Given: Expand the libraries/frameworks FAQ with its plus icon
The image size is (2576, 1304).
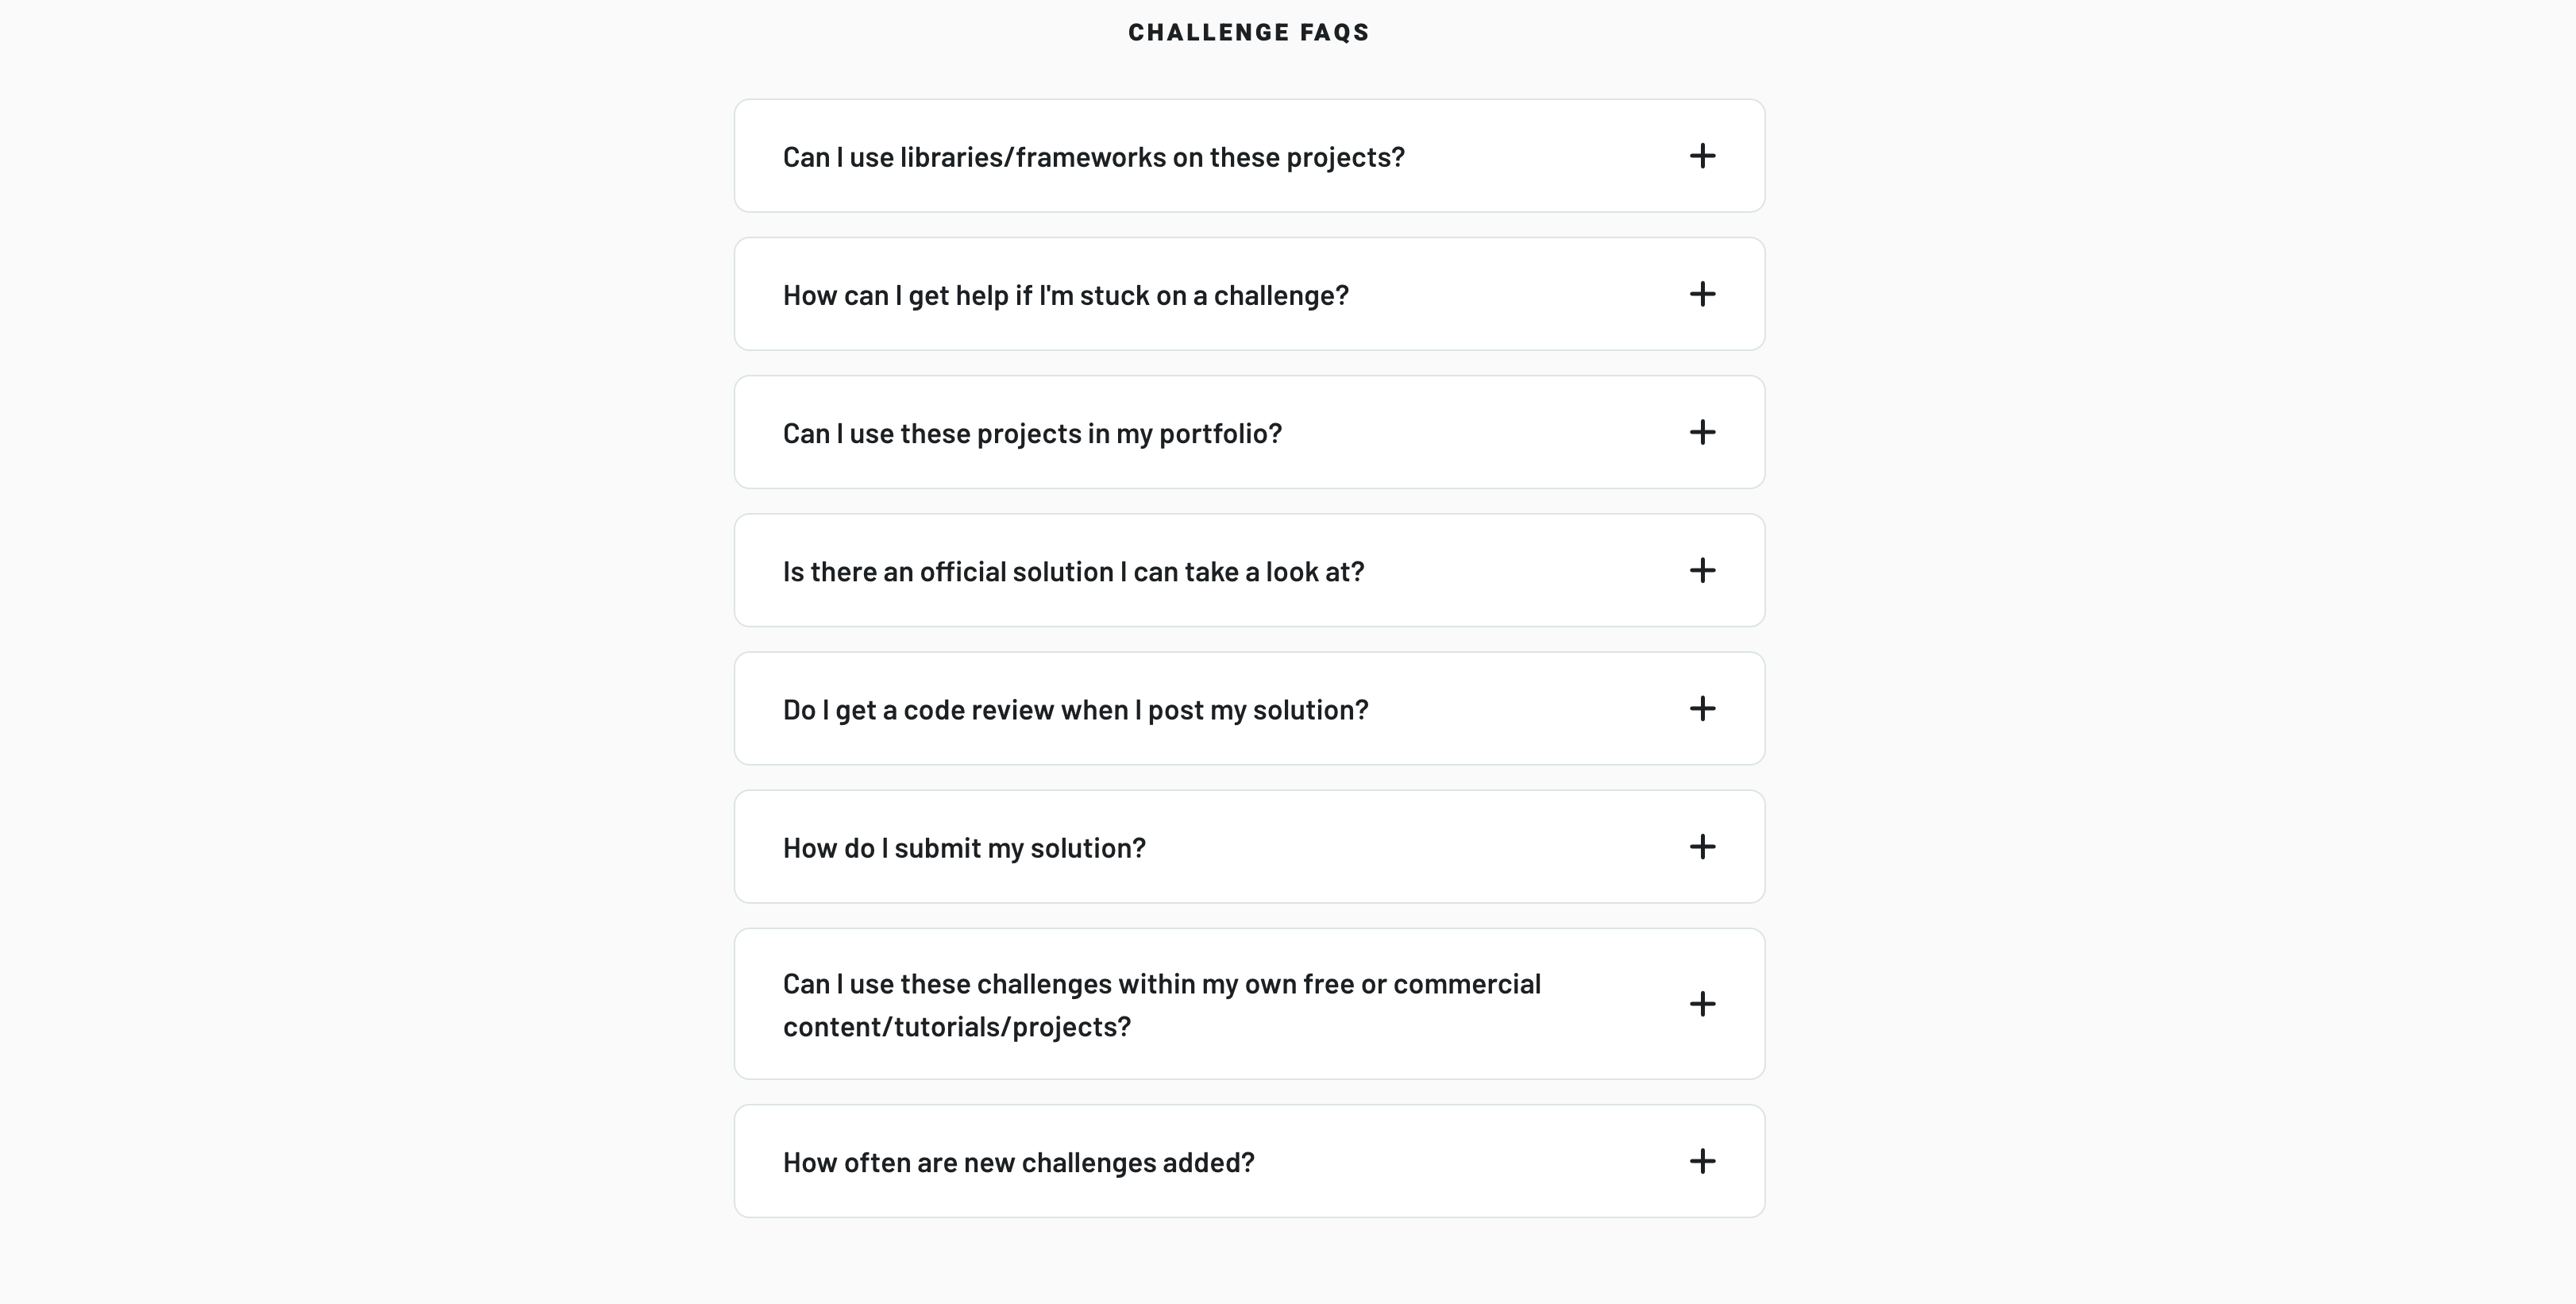Looking at the screenshot, I should point(1703,156).
